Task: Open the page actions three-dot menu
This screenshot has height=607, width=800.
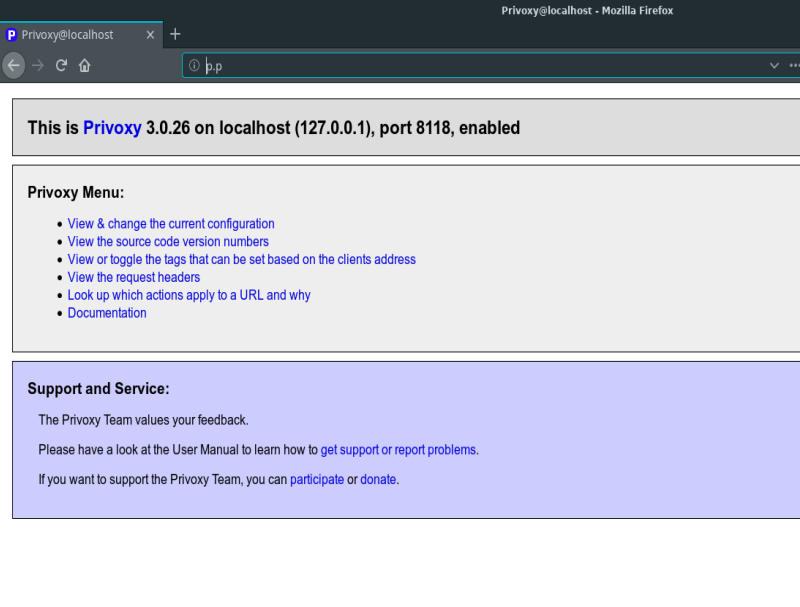Action: 794,65
